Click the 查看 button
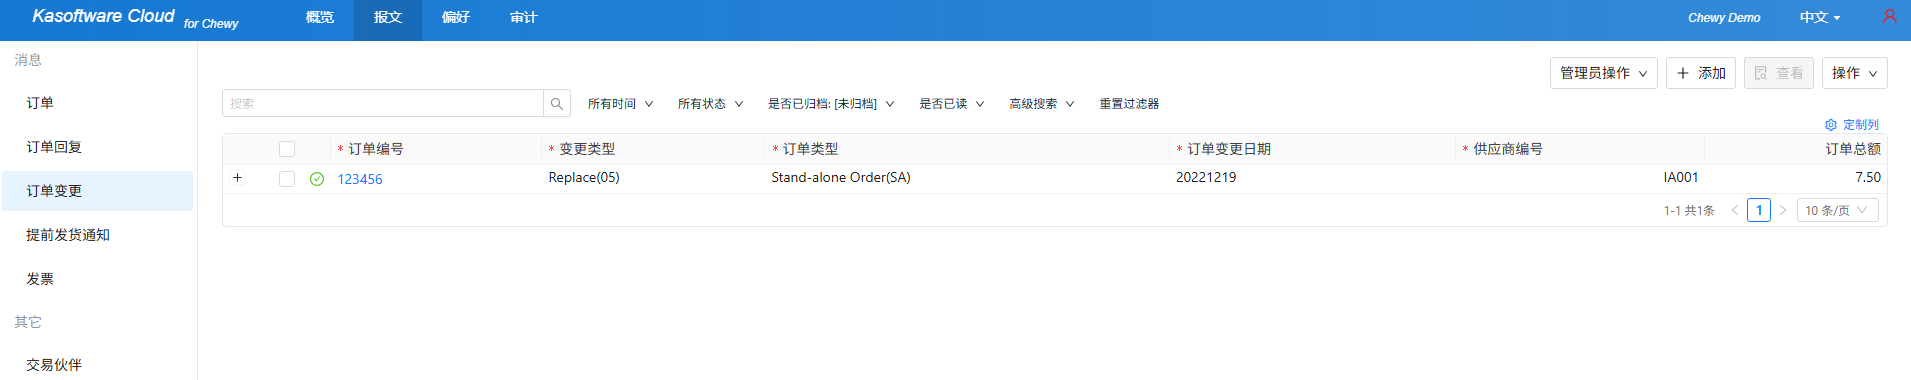Viewport: 1911px width, 380px height. coord(1778,73)
